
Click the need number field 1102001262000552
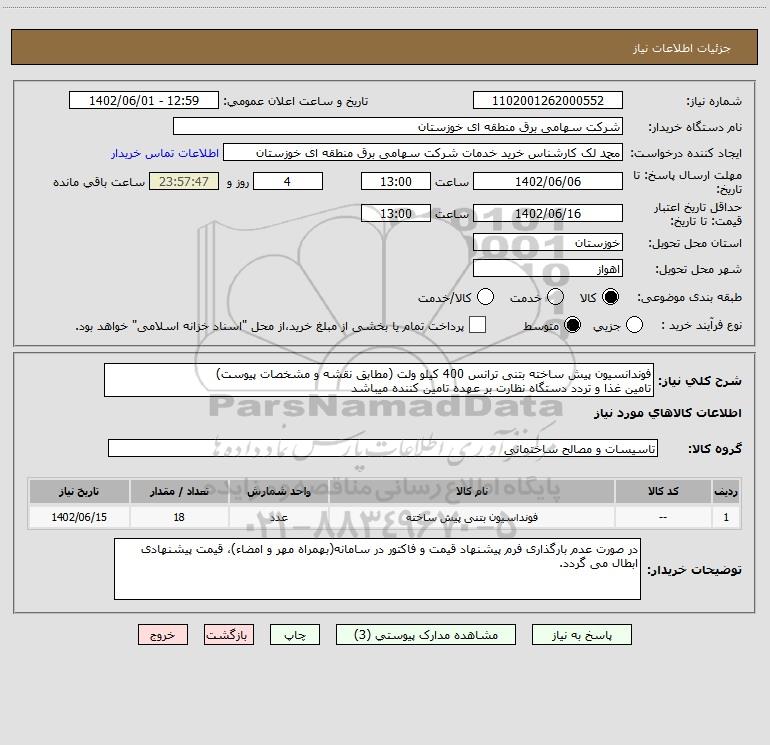point(548,101)
